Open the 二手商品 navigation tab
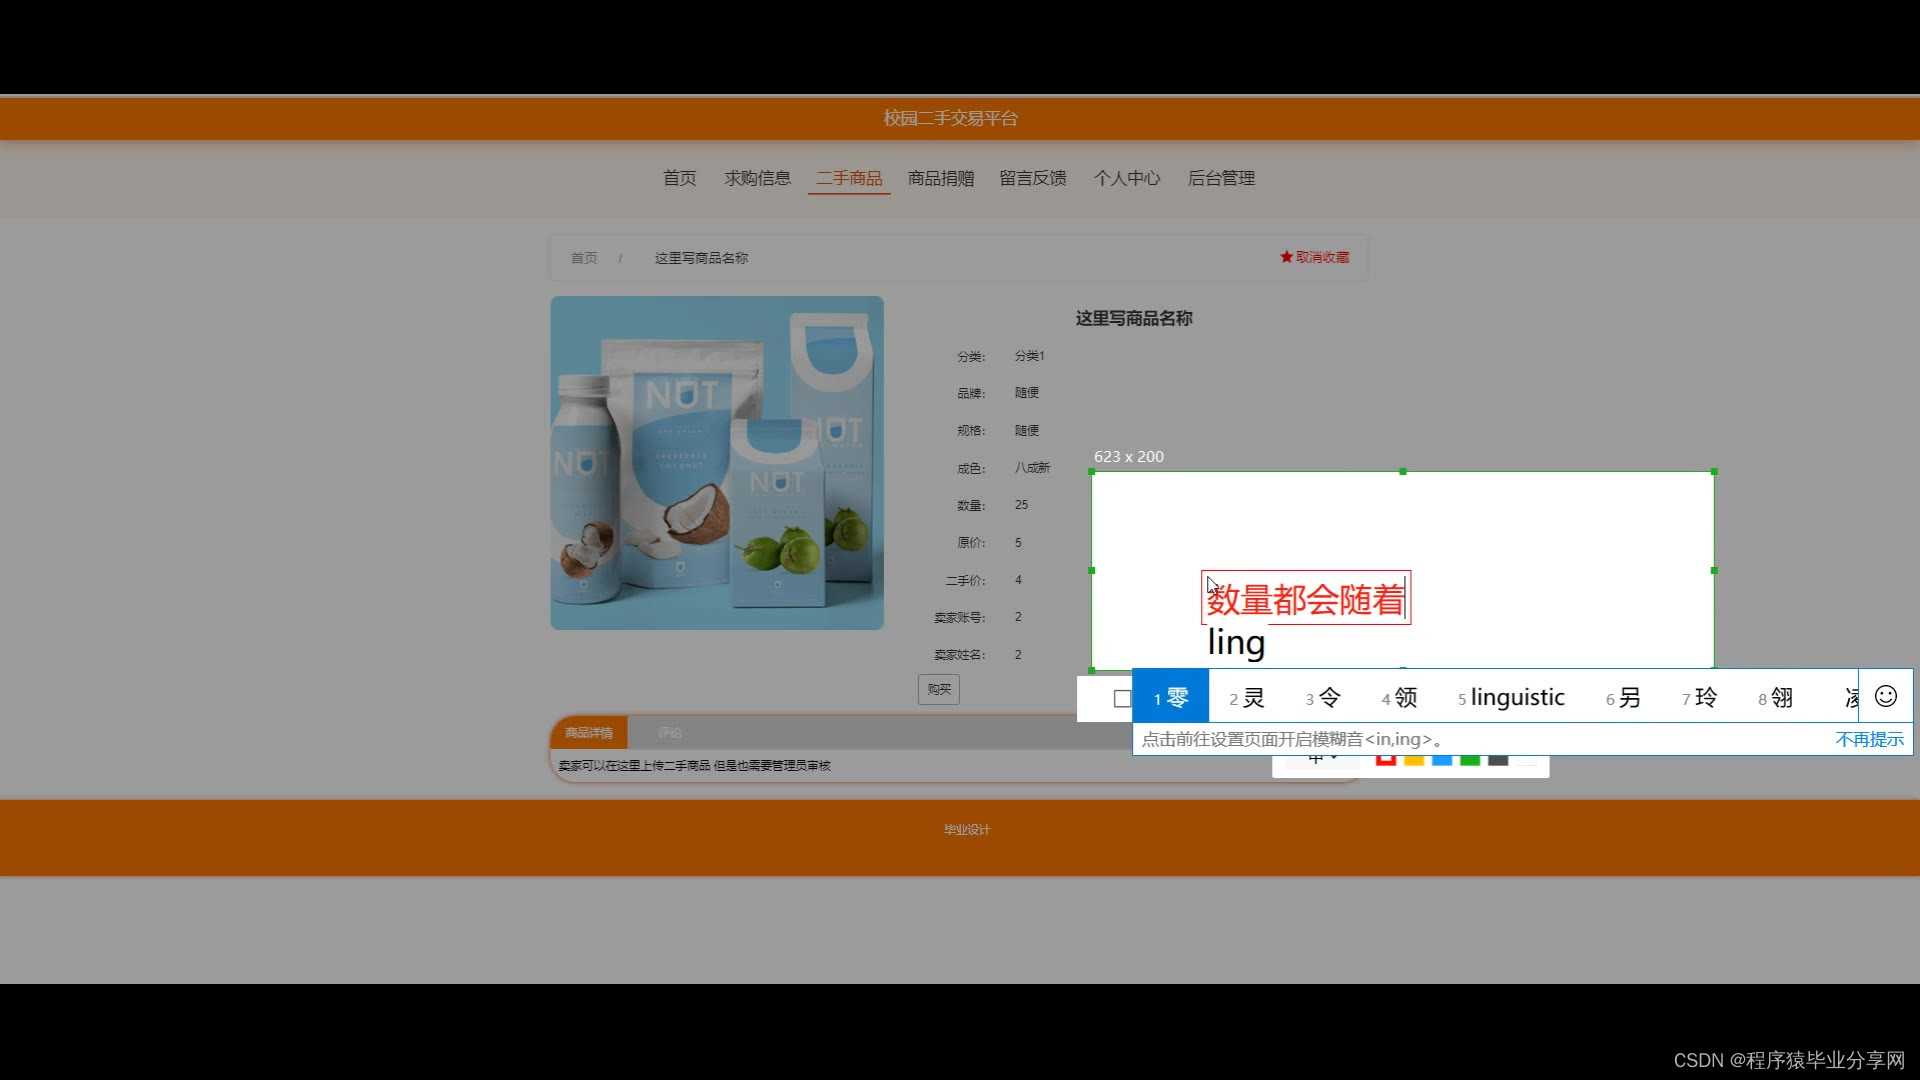Screen dimensions: 1920x1080 pyautogui.click(x=849, y=178)
